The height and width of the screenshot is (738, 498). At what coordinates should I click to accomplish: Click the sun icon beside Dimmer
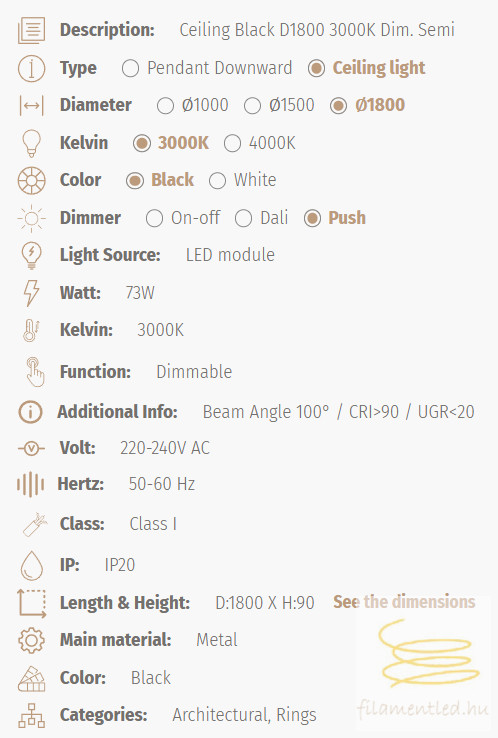click(32, 218)
